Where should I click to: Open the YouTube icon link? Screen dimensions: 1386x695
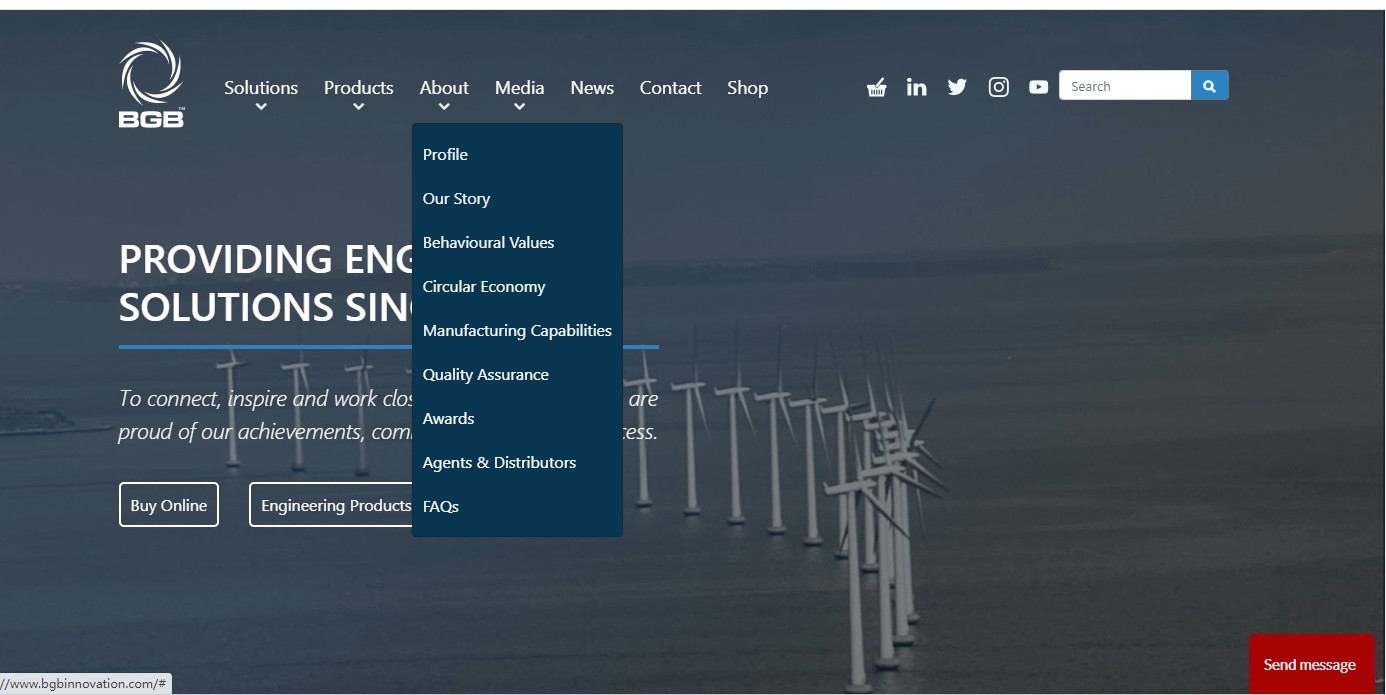(1038, 87)
